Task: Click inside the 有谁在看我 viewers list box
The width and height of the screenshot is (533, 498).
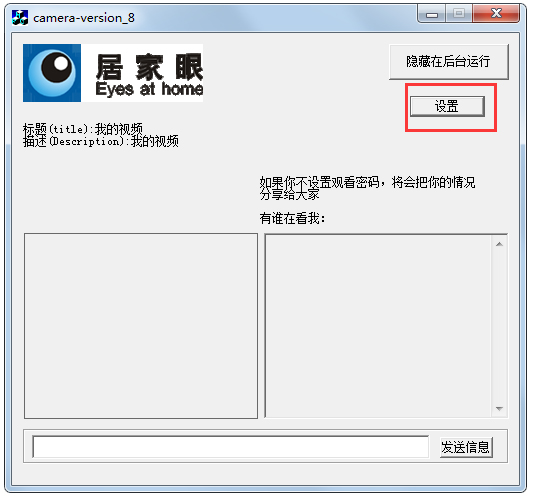Action: point(378,326)
